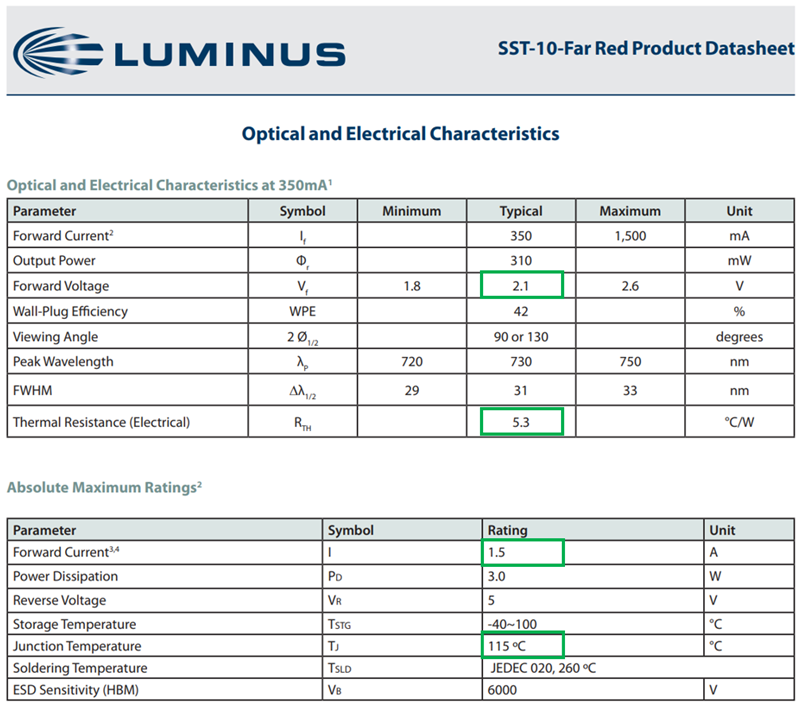Image resolution: width=801 pixels, height=710 pixels.
Task: Click the highlighted 1.5 forward current rating
Action: (524, 552)
